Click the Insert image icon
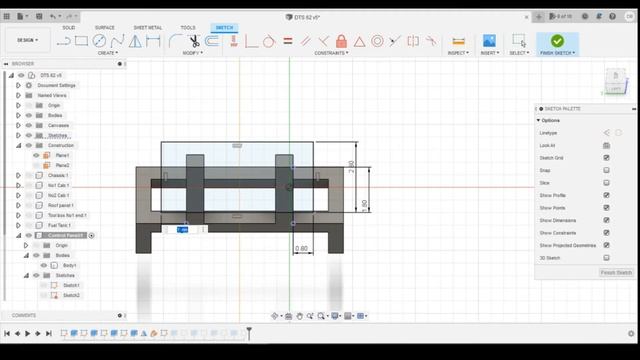Screen dimensions: 640x360 pos(489,41)
